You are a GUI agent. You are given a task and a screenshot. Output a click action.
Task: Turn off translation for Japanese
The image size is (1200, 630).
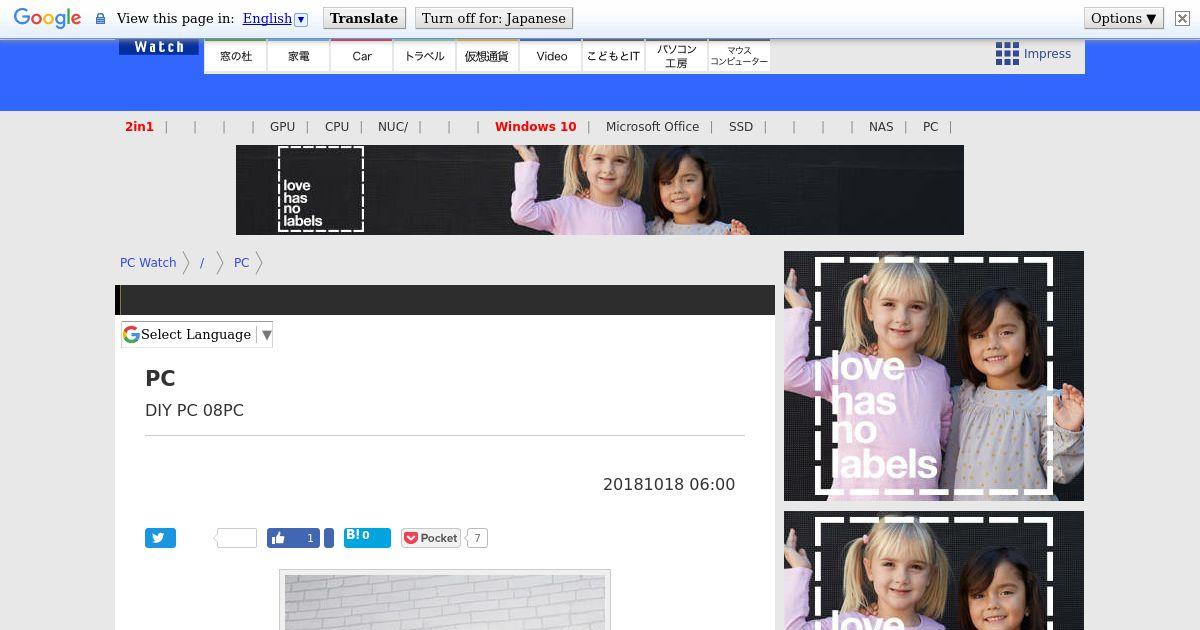[x=494, y=18]
